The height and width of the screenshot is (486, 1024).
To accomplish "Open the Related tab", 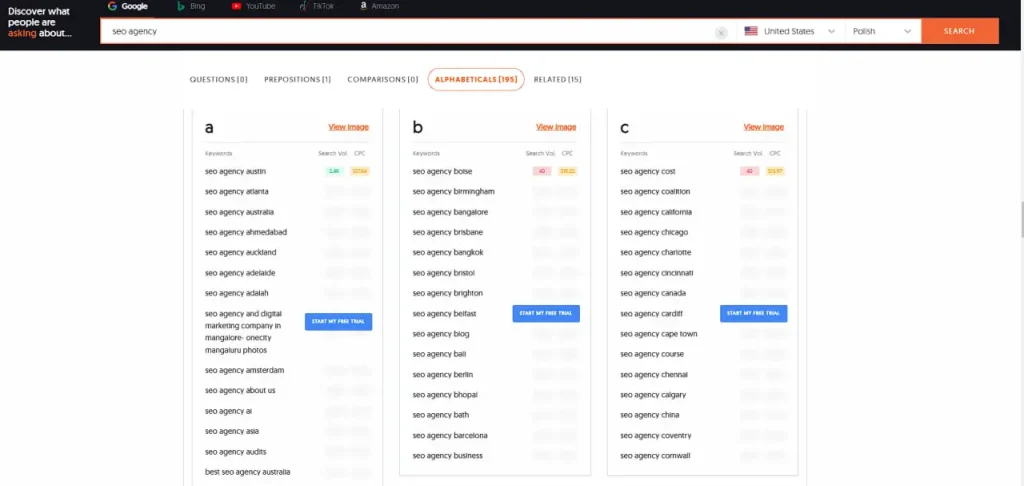I will point(557,79).
